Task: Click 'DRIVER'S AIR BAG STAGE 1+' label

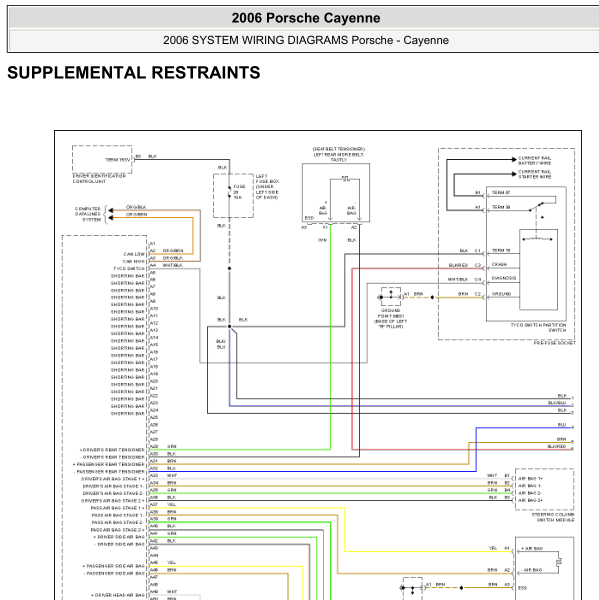Action: [x=113, y=479]
